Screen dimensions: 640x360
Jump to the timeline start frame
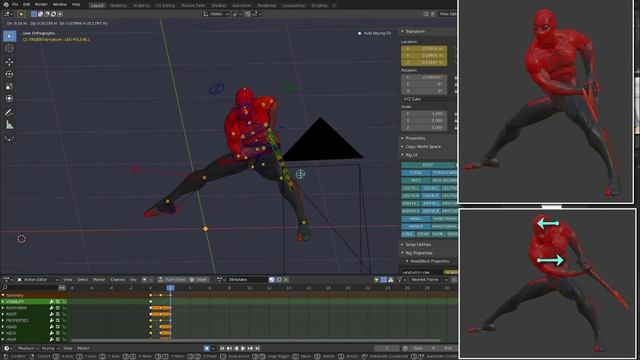click(x=222, y=348)
